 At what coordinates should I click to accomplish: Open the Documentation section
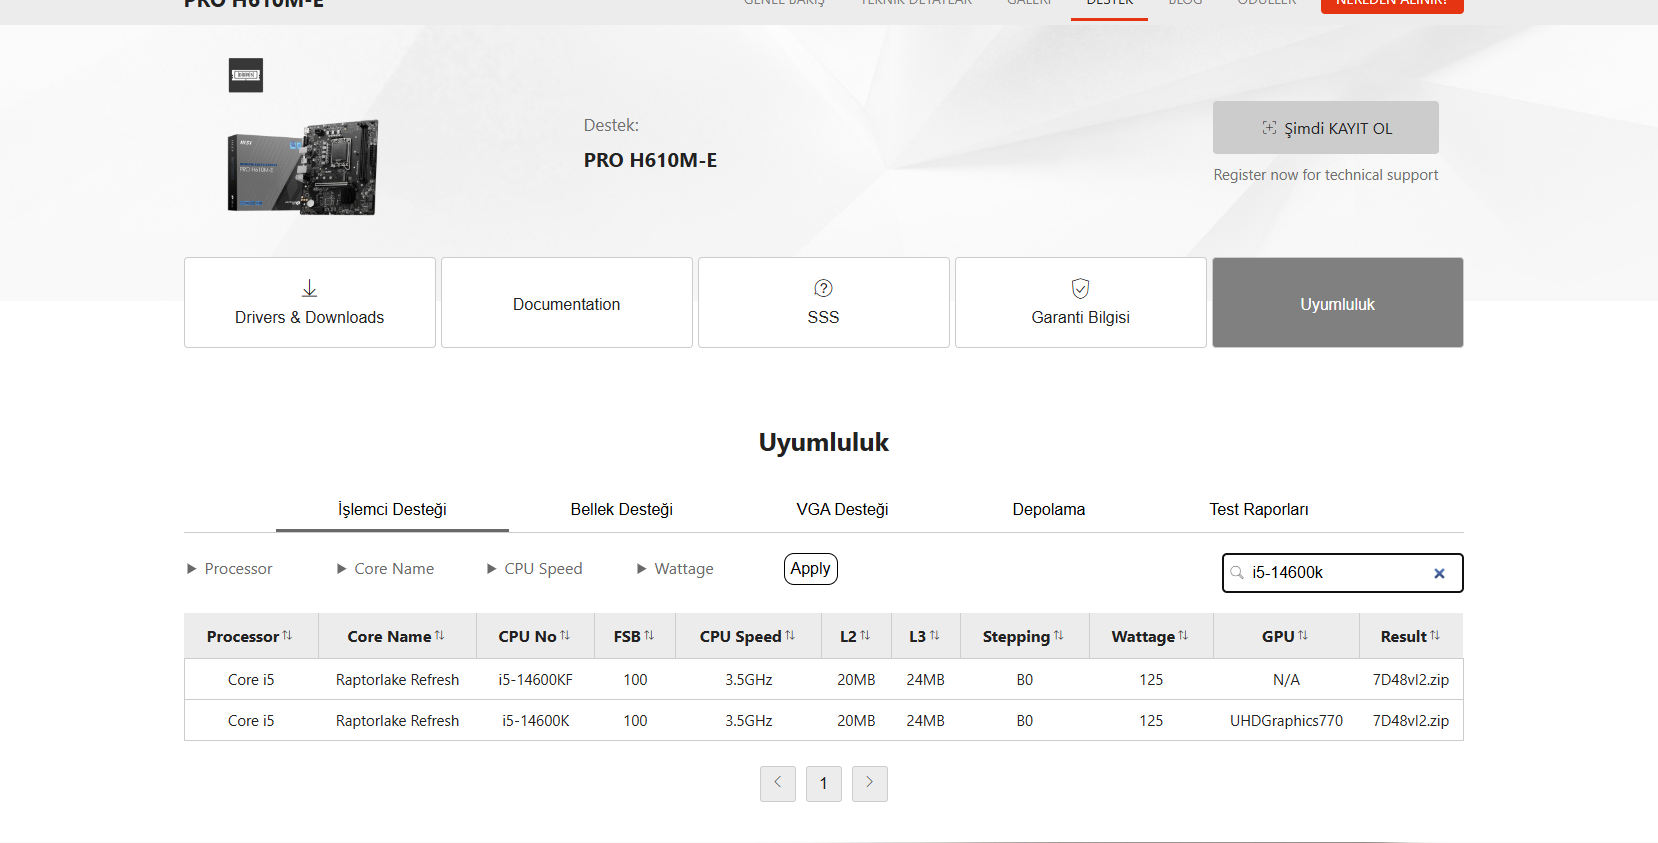[x=567, y=303]
